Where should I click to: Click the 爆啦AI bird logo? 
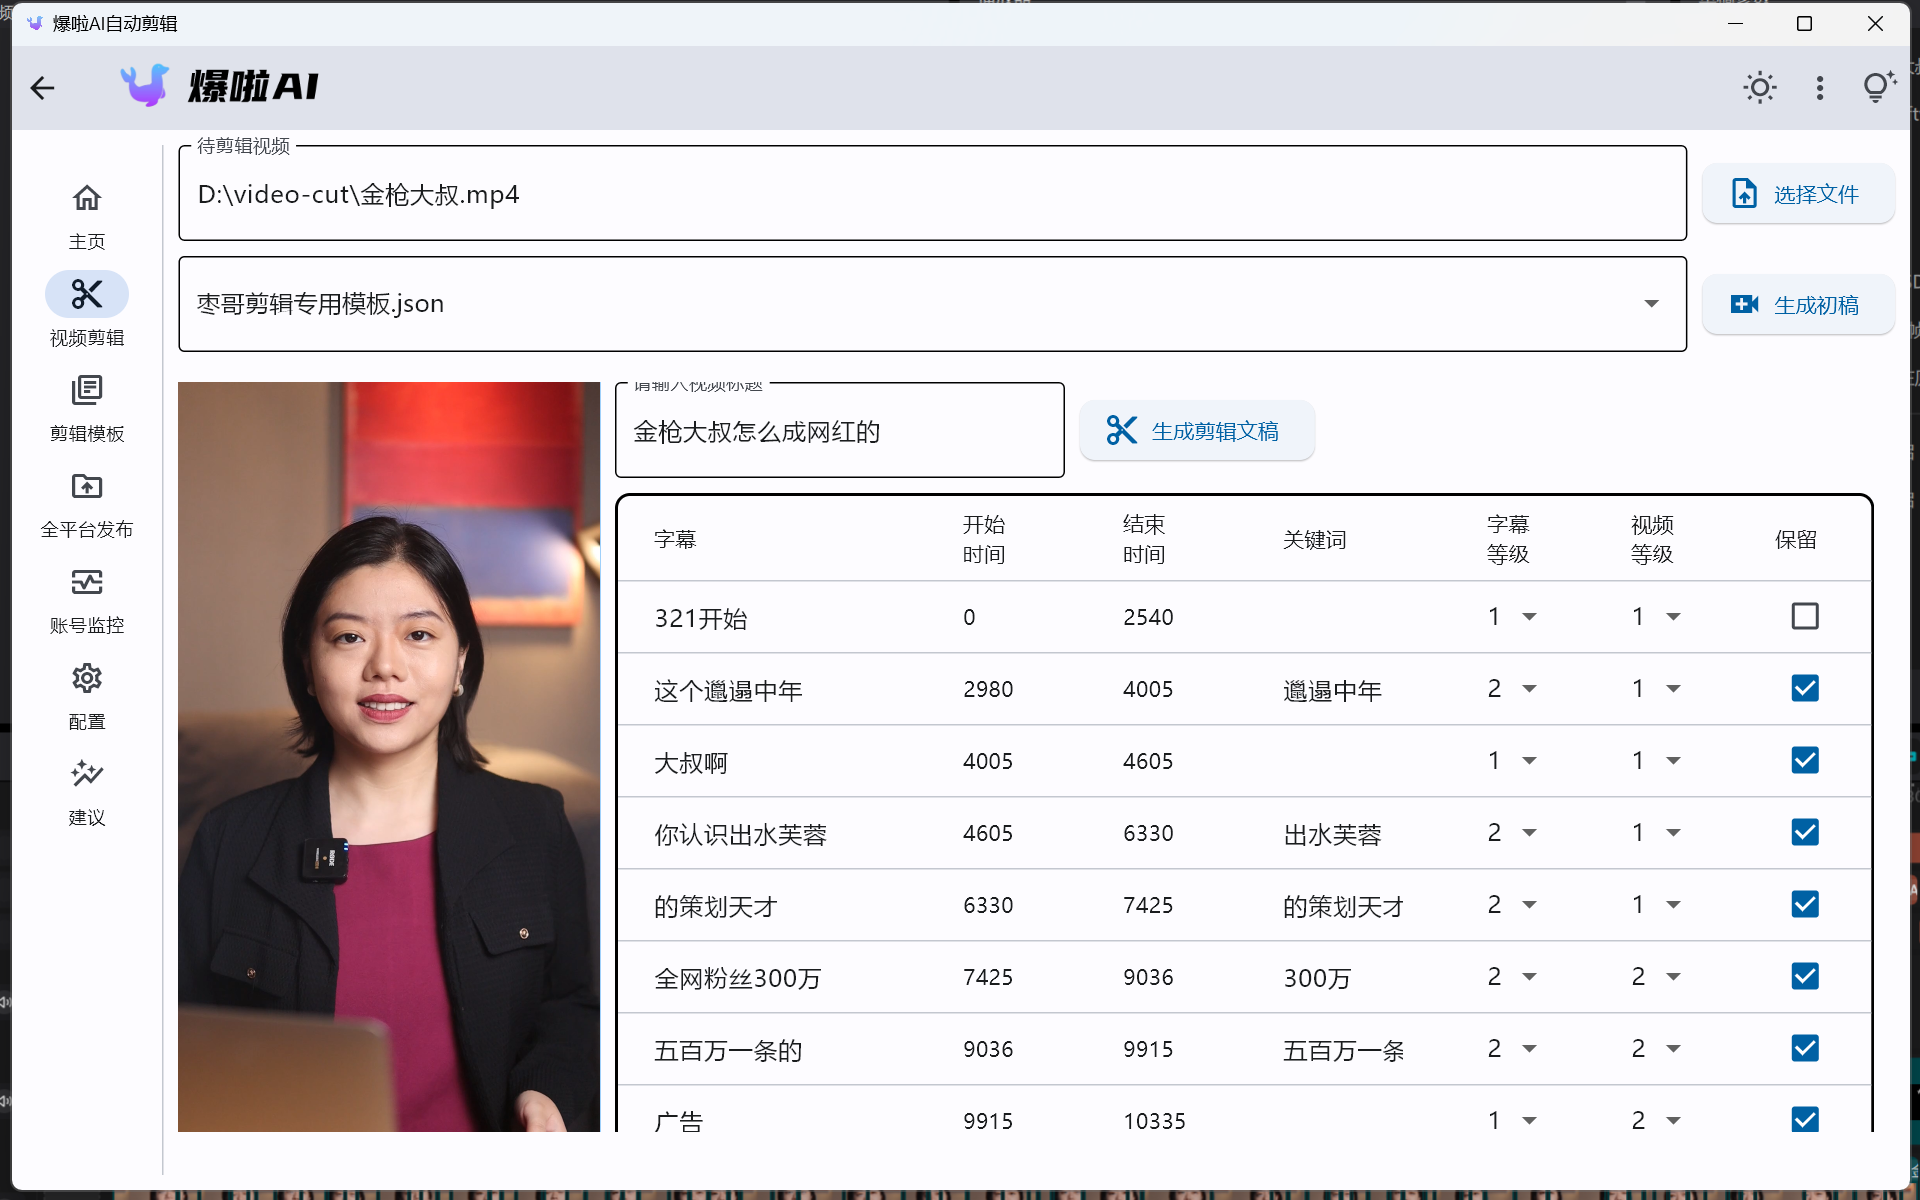pyautogui.click(x=146, y=86)
